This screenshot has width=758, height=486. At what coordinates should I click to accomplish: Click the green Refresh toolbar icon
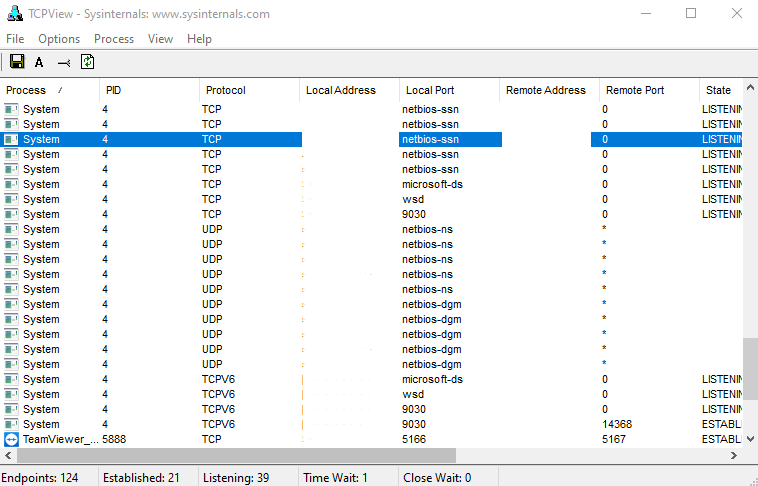click(x=87, y=62)
